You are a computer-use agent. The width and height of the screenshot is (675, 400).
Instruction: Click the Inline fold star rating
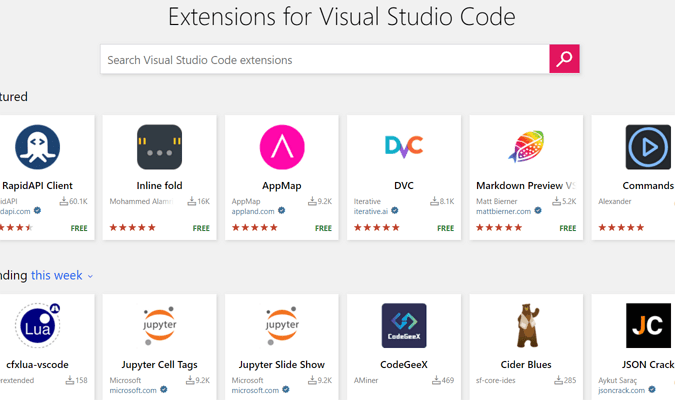[132, 227]
